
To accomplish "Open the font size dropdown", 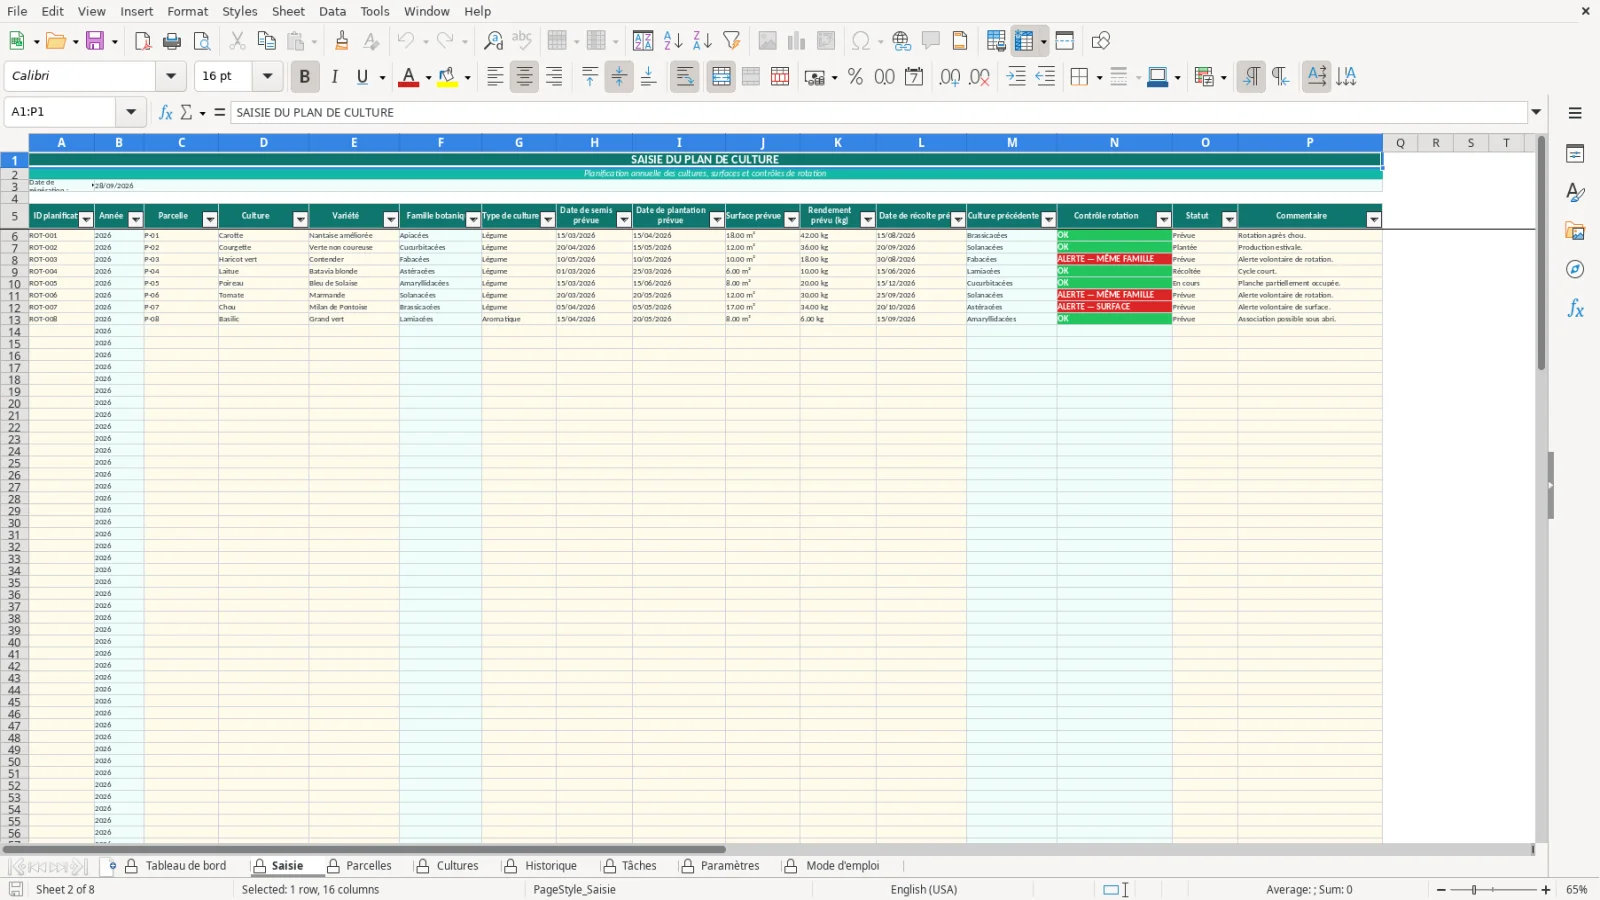I will [267, 76].
